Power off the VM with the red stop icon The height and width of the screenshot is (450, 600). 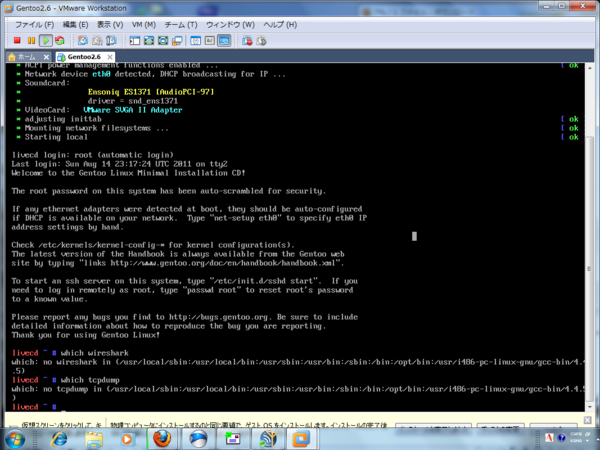pyautogui.click(x=17, y=41)
